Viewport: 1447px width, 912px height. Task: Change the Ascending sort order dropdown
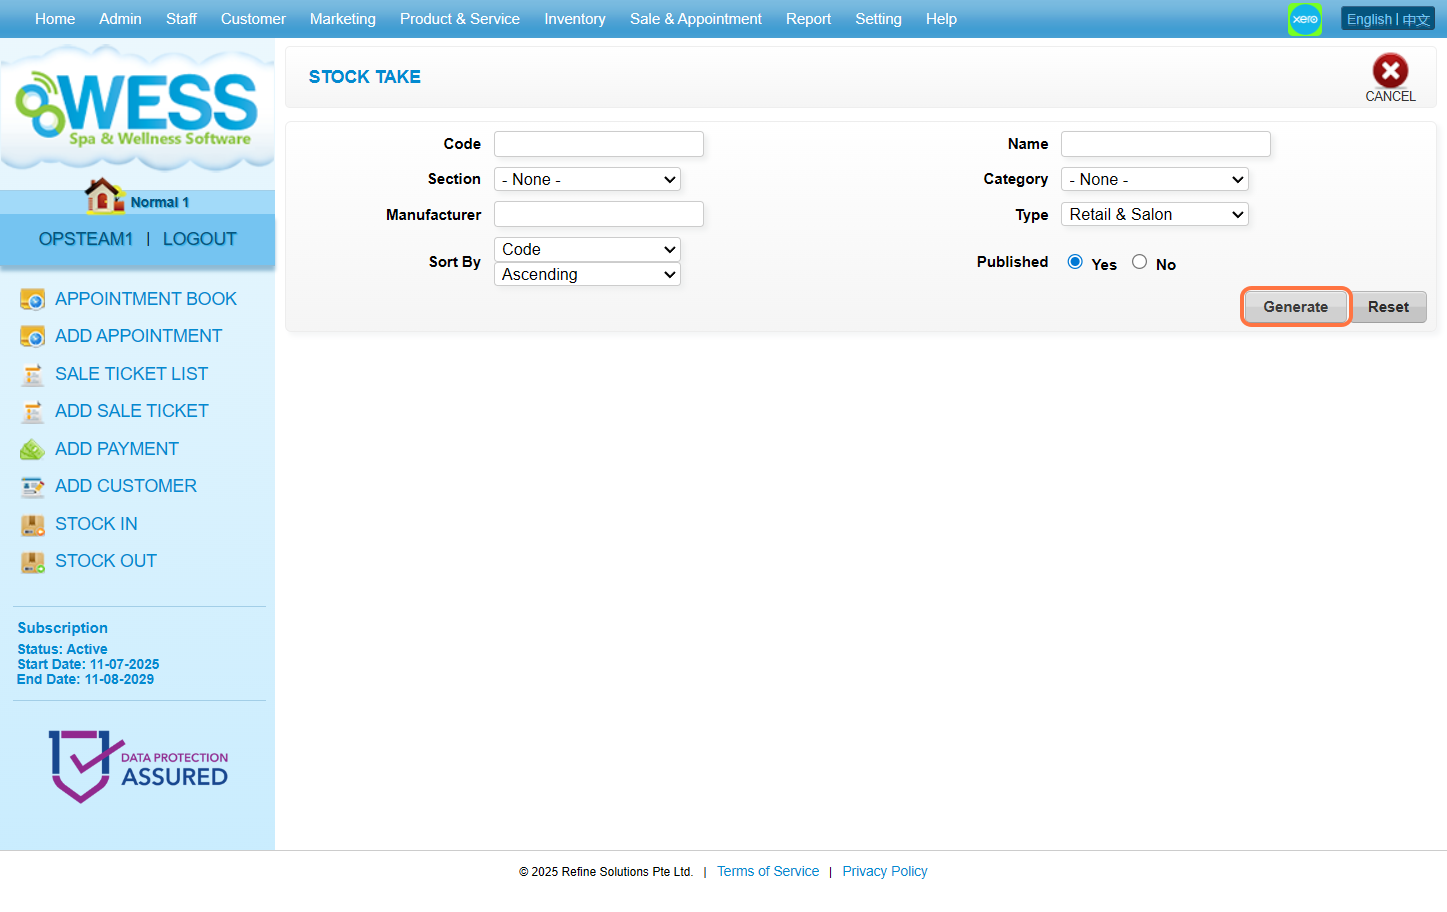pyautogui.click(x=587, y=274)
